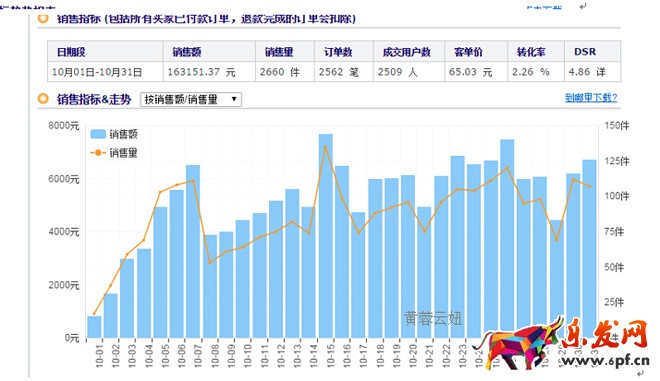Viewport: 660px width, 381px height.
Task: Click the 10-01 sales bar
Action: coord(94,327)
